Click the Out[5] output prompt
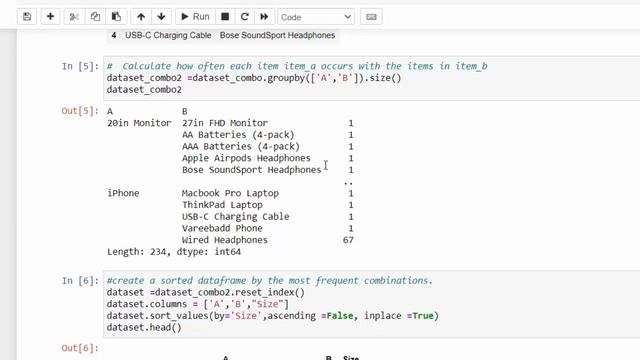 coord(80,111)
